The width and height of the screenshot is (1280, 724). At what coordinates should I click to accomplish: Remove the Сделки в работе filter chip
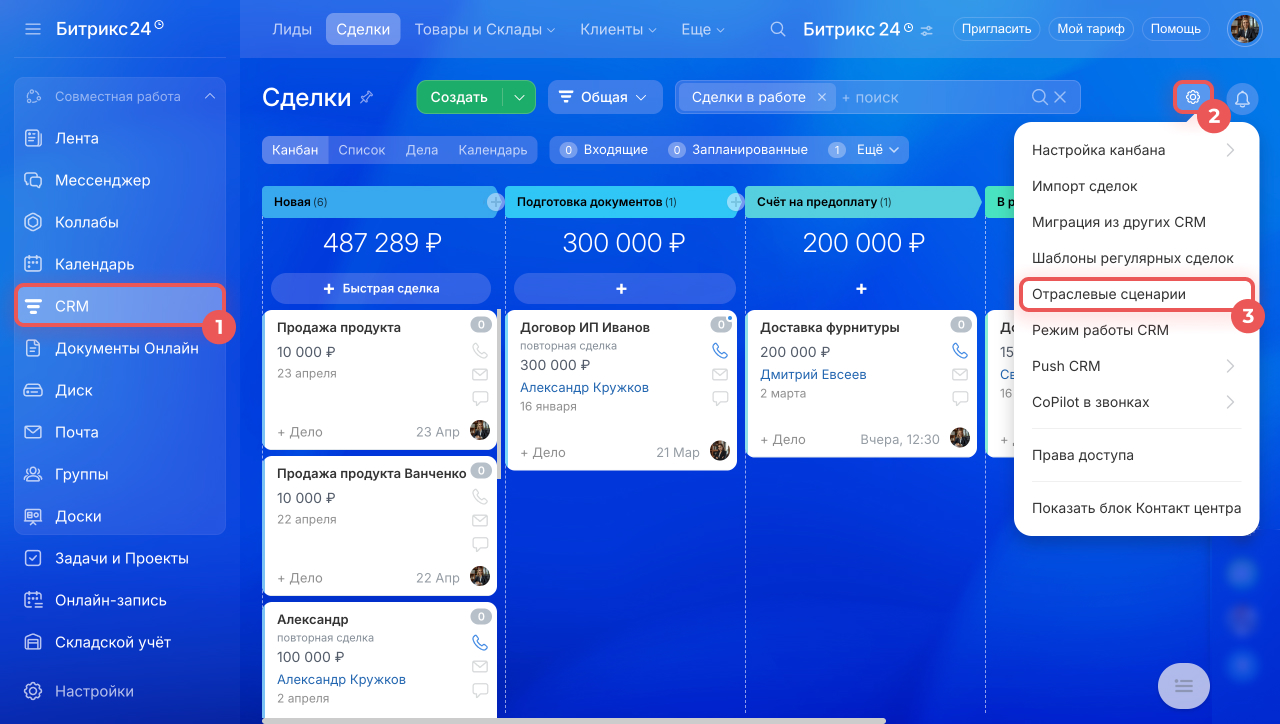pos(821,97)
